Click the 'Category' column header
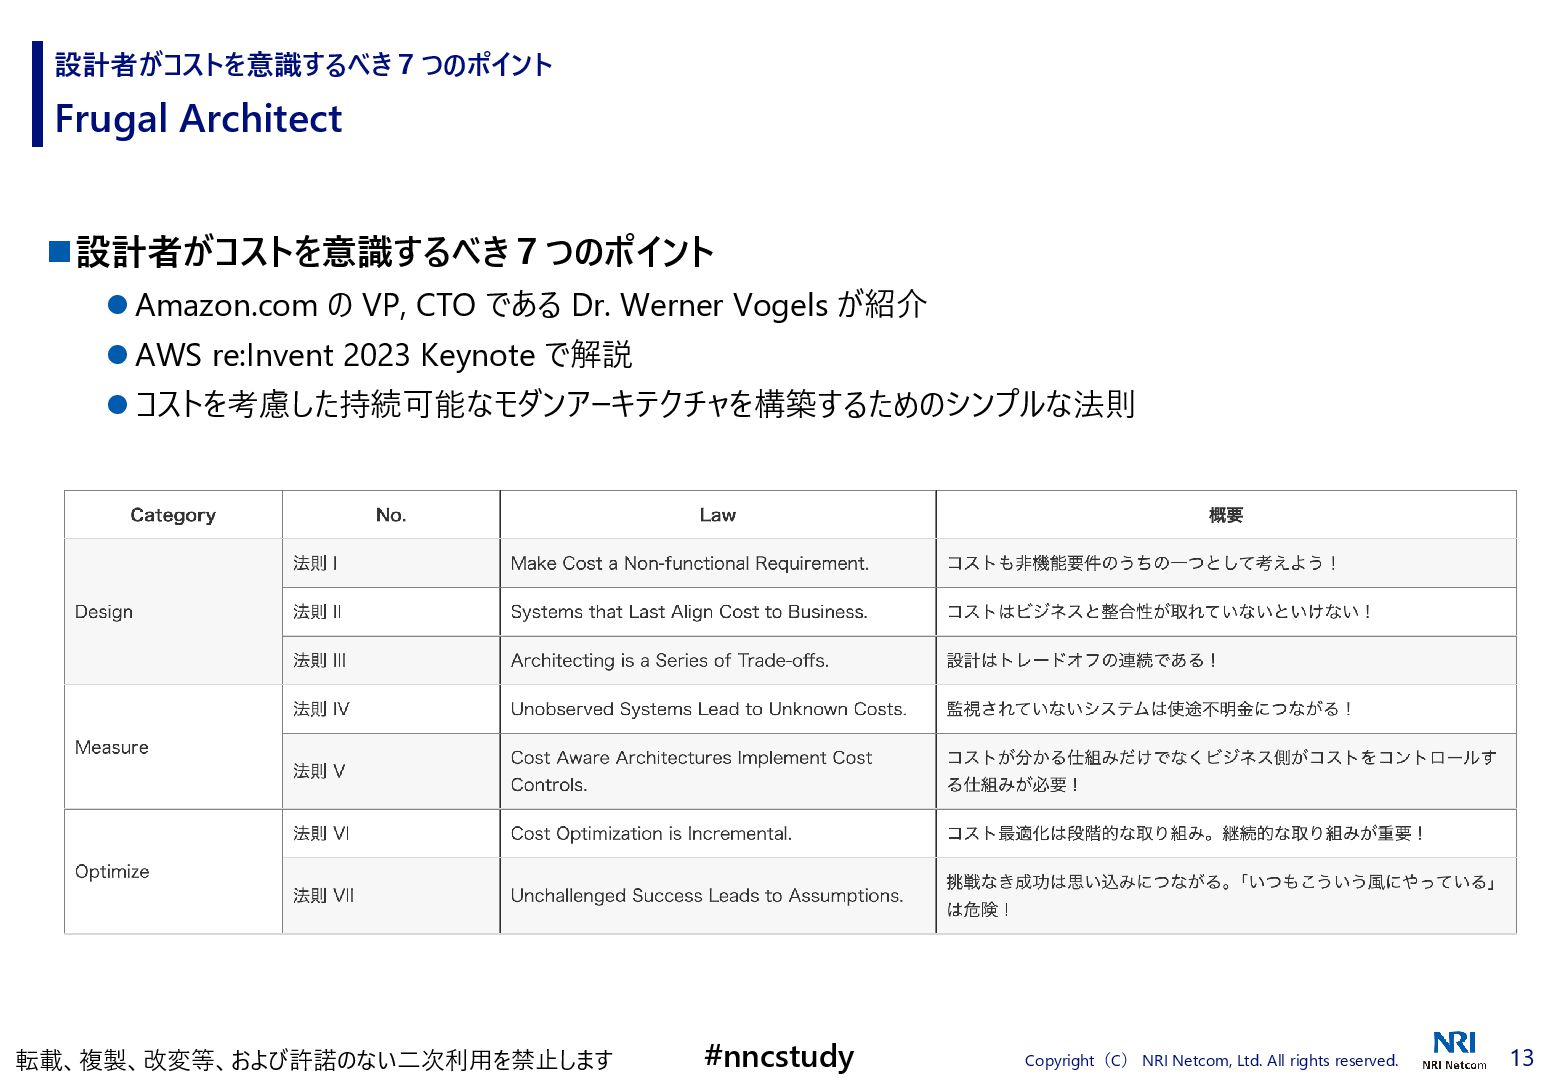Image resolution: width=1560 pixels, height=1080 pixels. click(x=173, y=515)
